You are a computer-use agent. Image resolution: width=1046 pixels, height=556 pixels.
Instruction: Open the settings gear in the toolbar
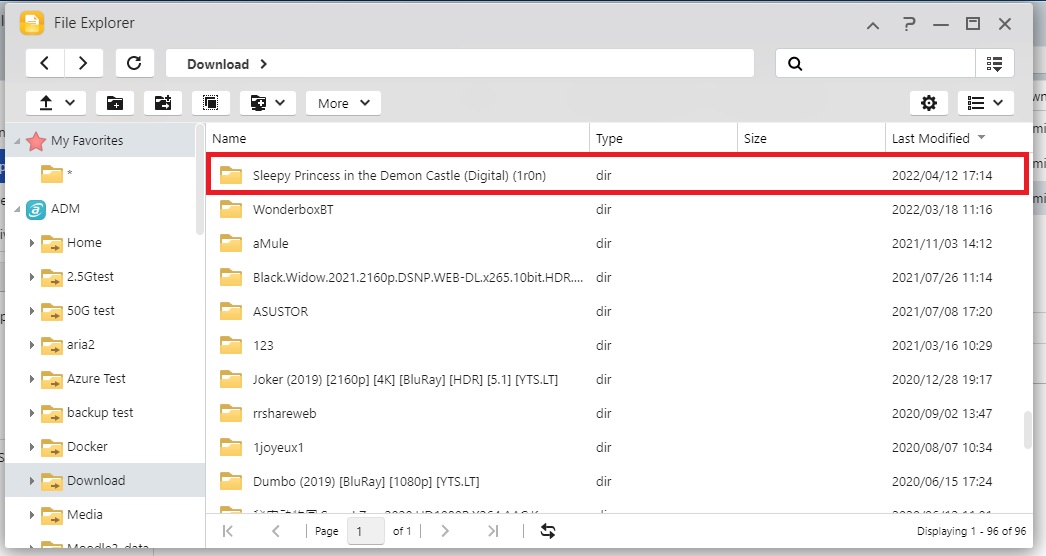tap(929, 103)
